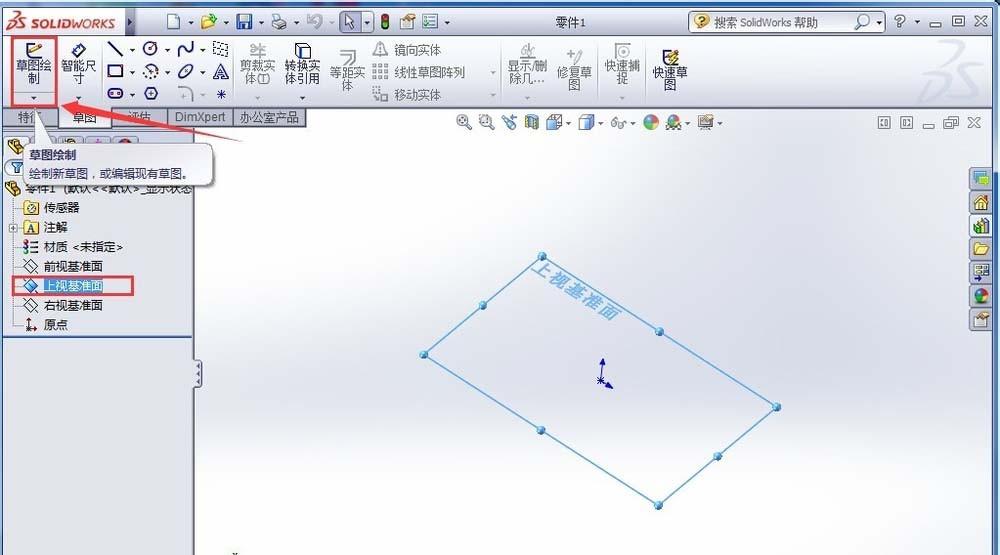This screenshot has height=555, width=1000.
Task: Open the dropdown arrow under 转换实体引用
Action: point(302,98)
